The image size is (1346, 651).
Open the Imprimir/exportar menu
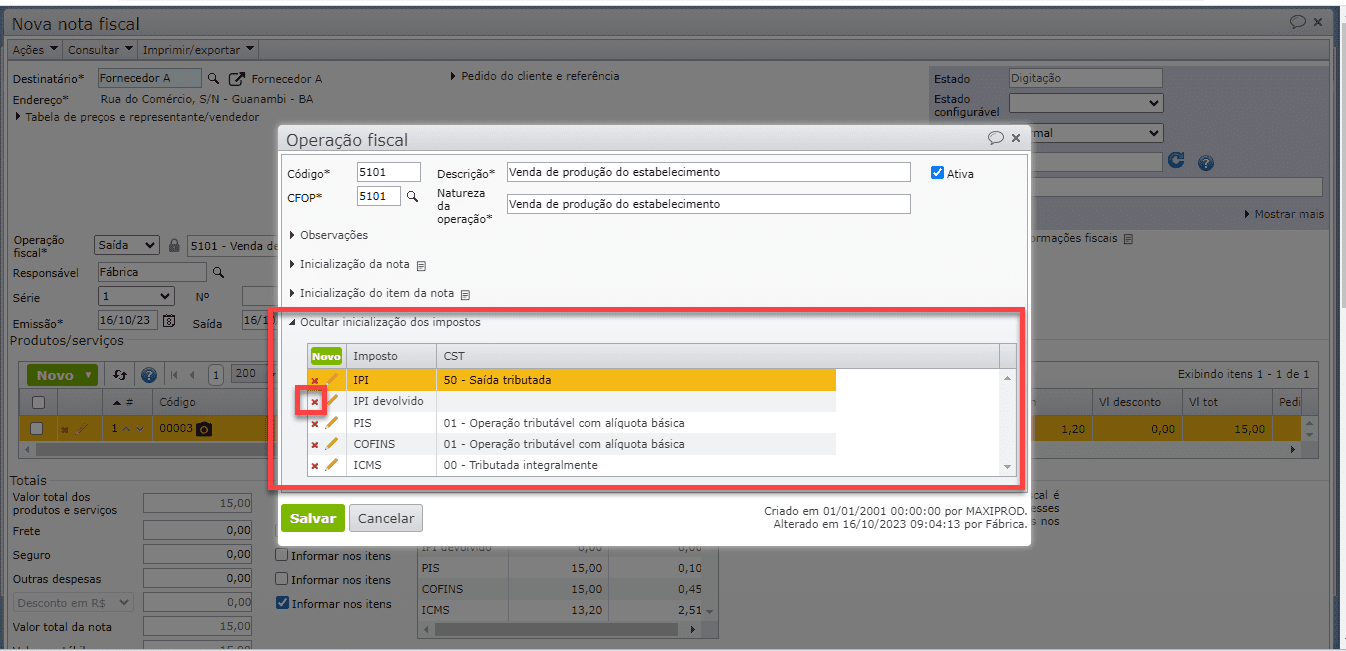tap(198, 50)
